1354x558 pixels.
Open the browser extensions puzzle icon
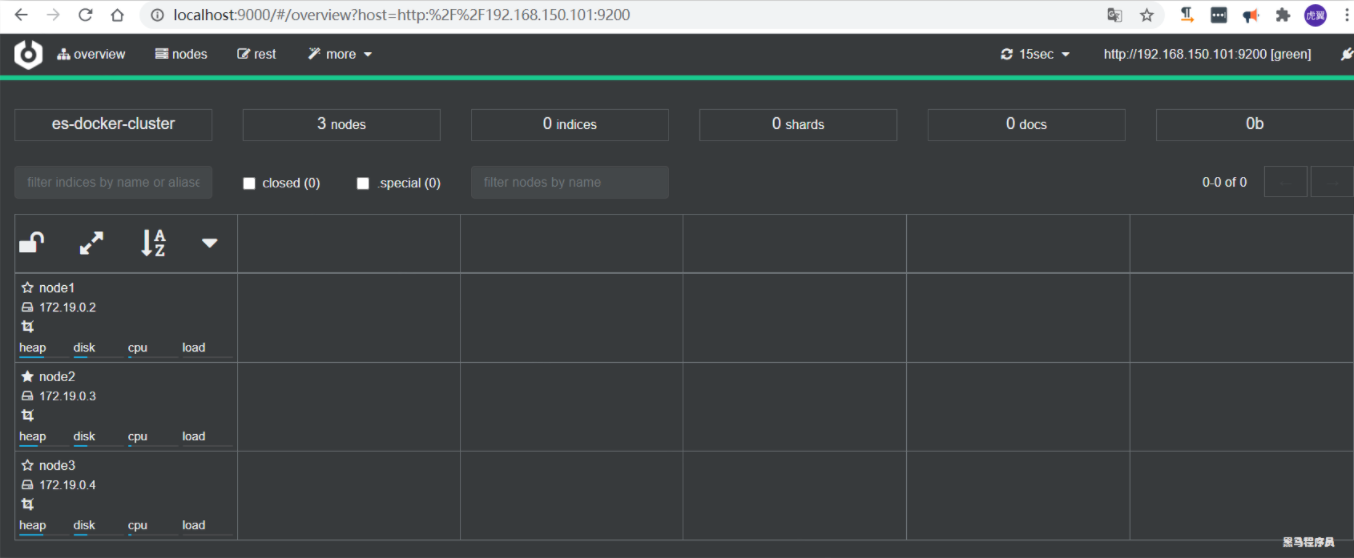(1283, 15)
